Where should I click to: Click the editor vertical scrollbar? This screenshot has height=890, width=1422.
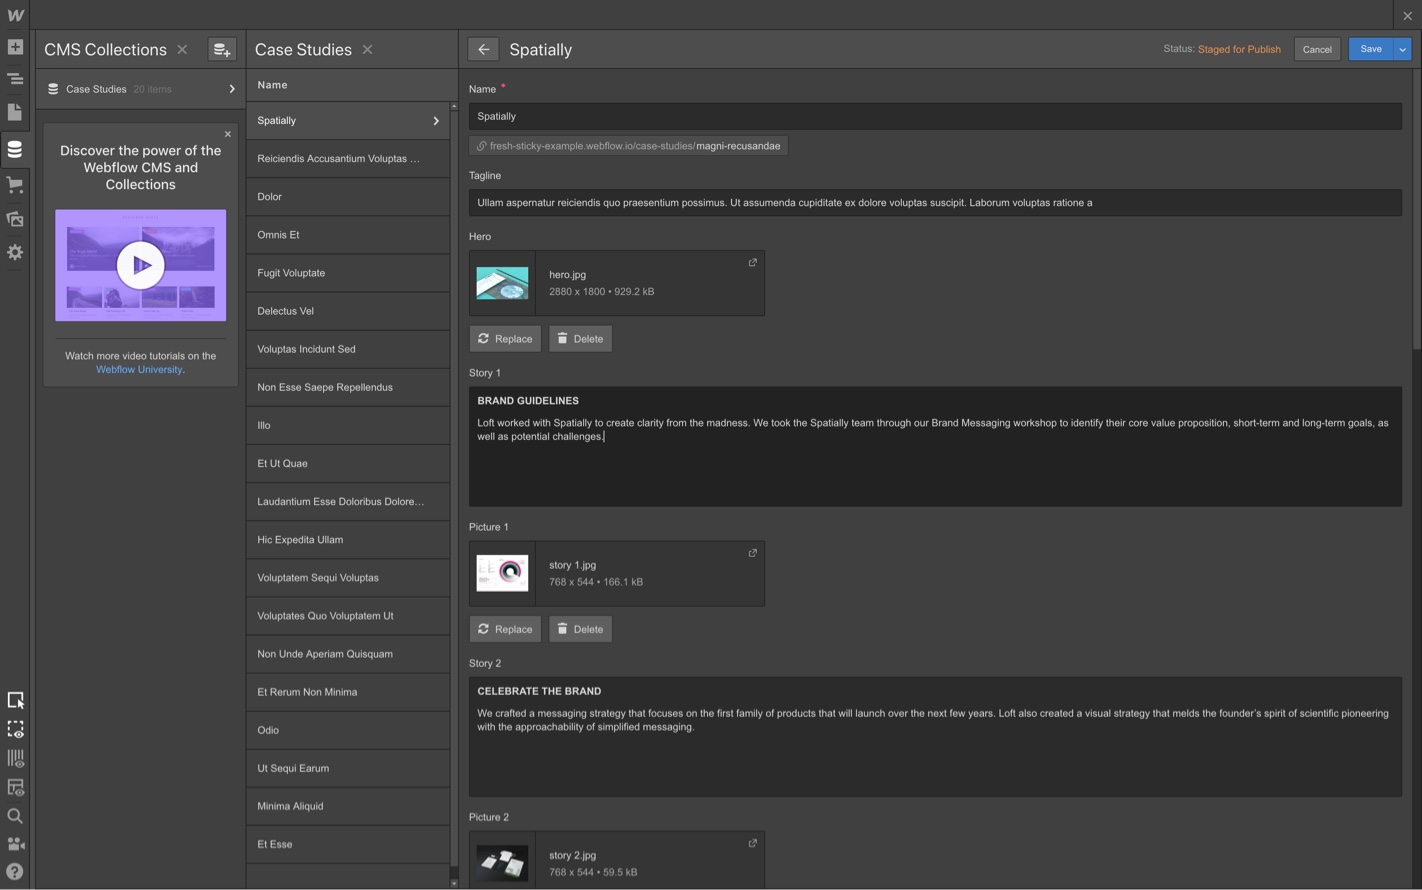(x=1416, y=210)
